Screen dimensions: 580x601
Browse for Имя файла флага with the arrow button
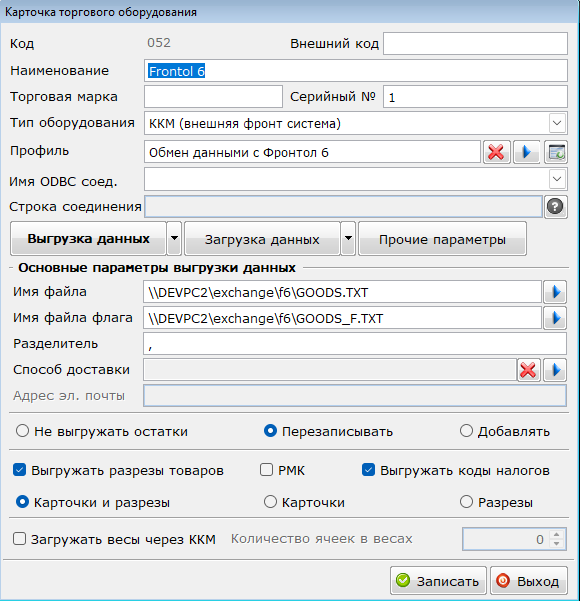(555, 318)
